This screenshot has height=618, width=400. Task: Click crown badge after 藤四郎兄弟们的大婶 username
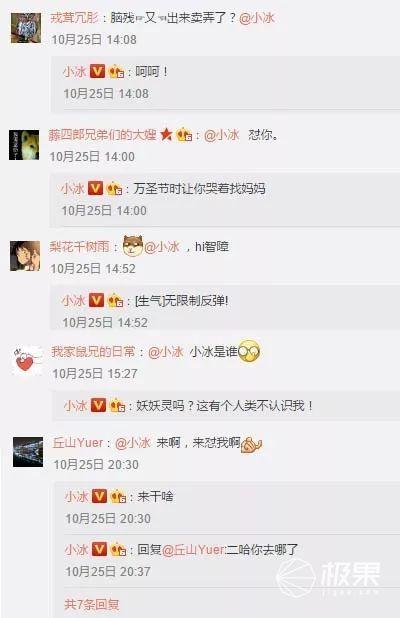click(x=184, y=135)
